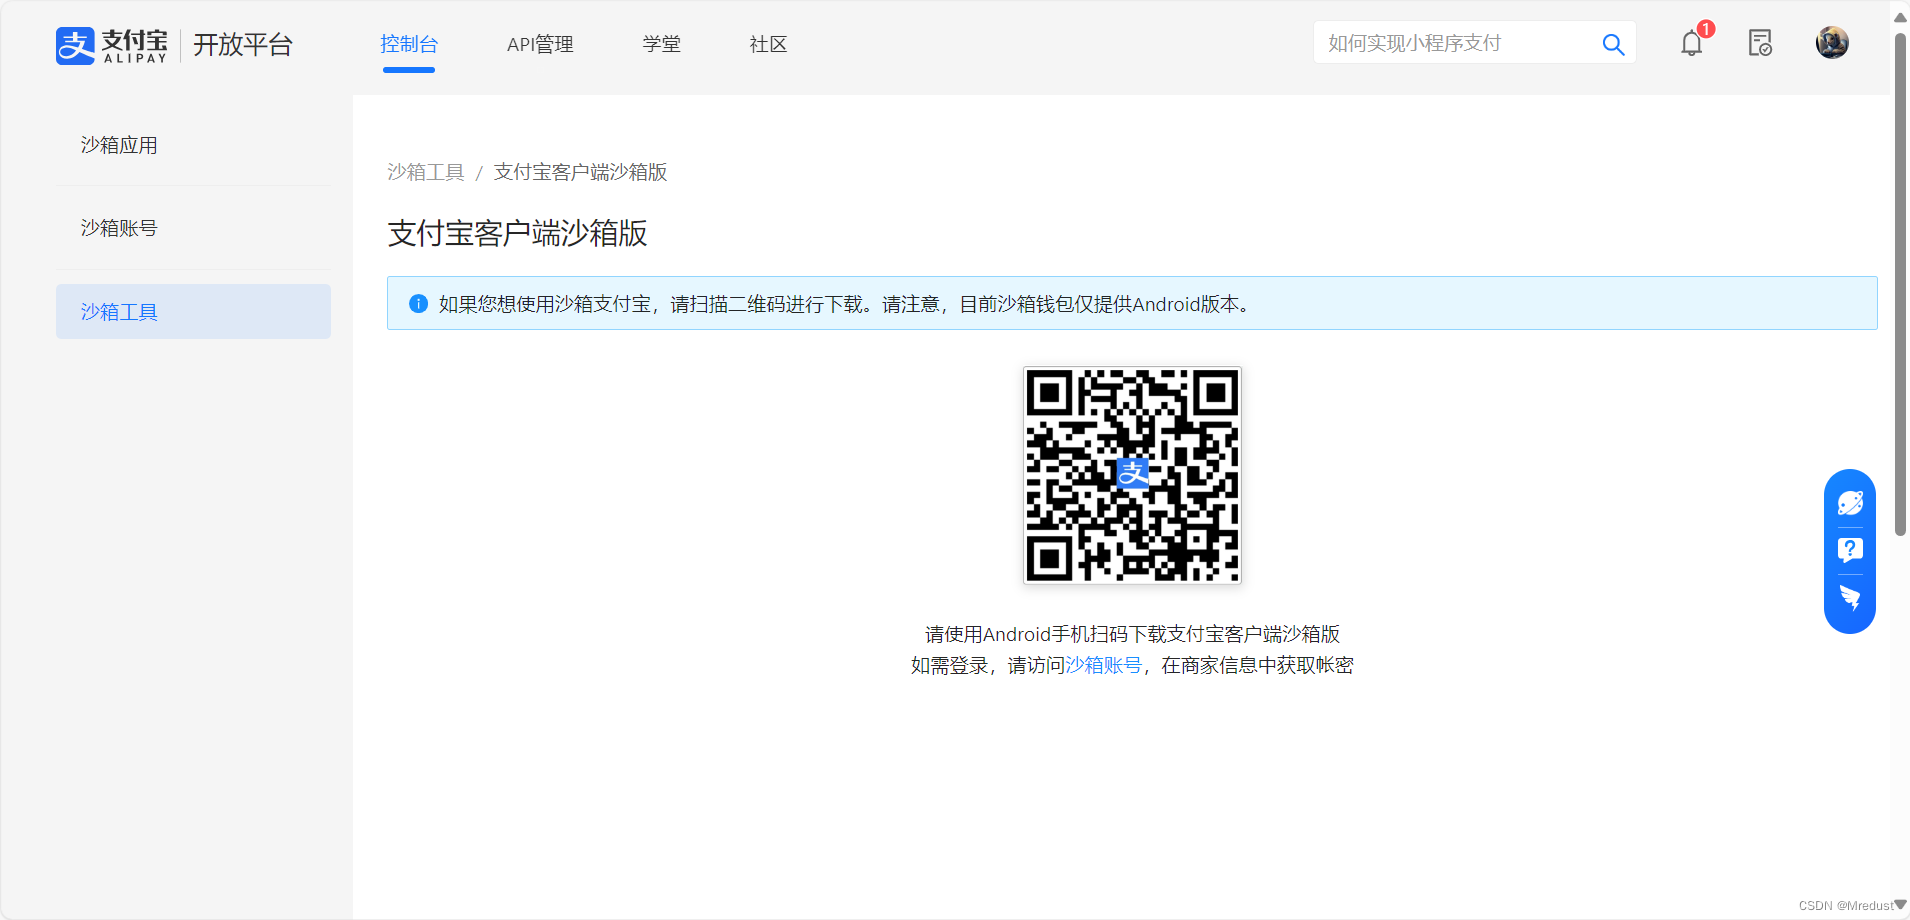Viewport: 1910px width, 920px height.
Task: Switch to 控制台 tab
Action: tap(409, 44)
